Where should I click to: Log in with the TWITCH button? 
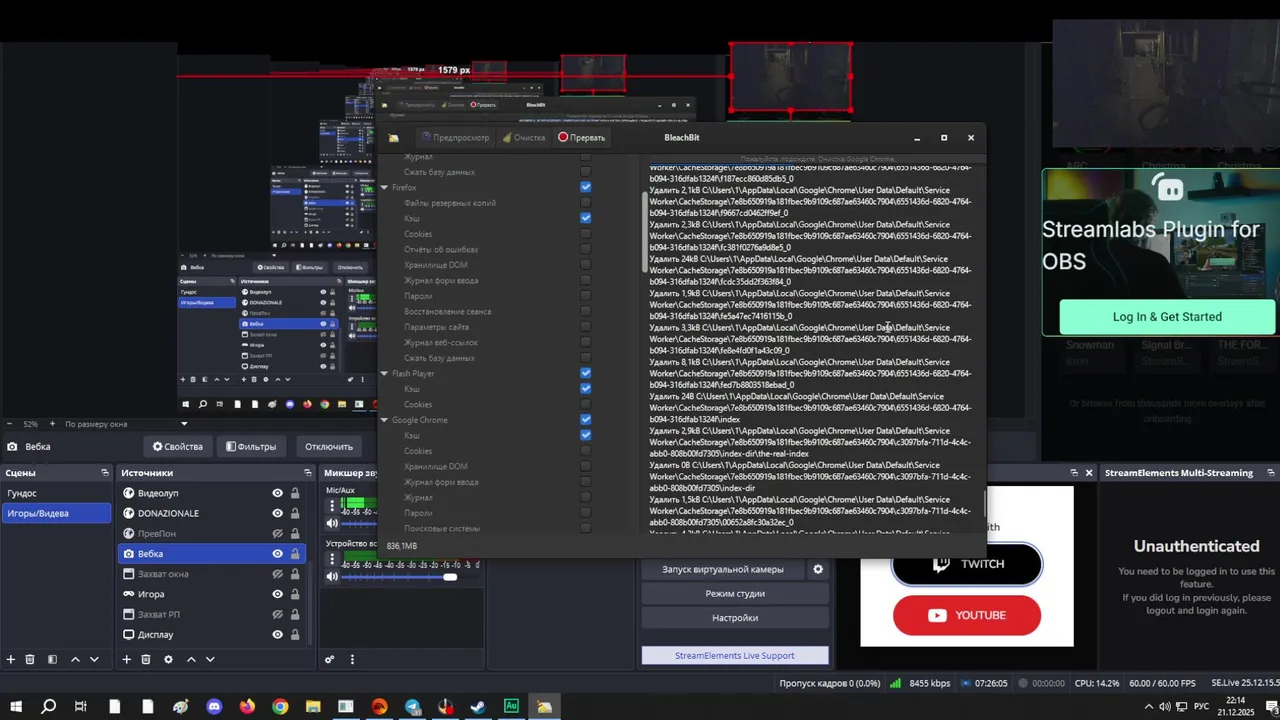[x=967, y=564]
